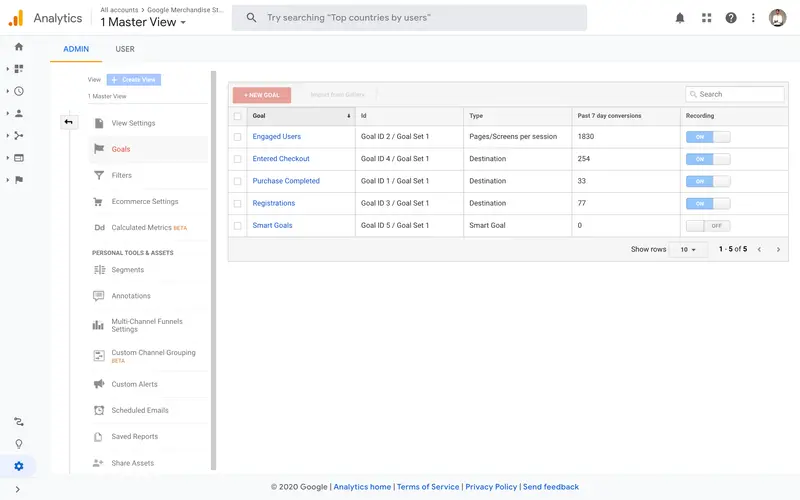Expand the Conversions section arrow
800x500 pixels.
pyautogui.click(x=7, y=180)
